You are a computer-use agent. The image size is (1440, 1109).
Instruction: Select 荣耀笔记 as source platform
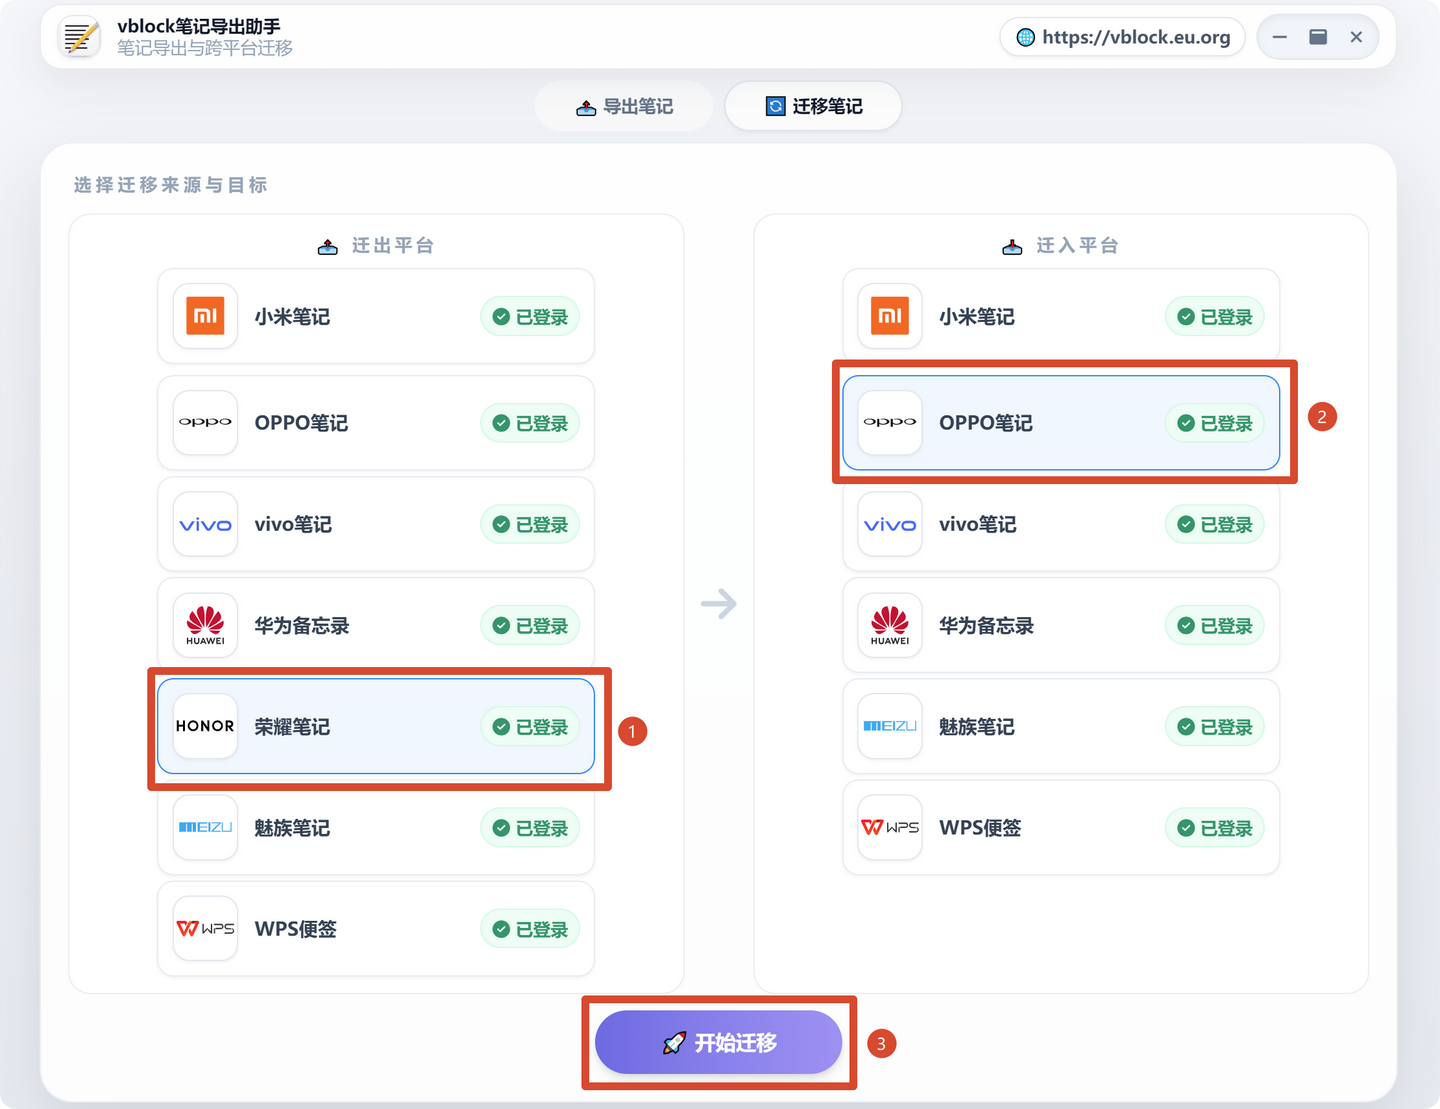point(376,726)
